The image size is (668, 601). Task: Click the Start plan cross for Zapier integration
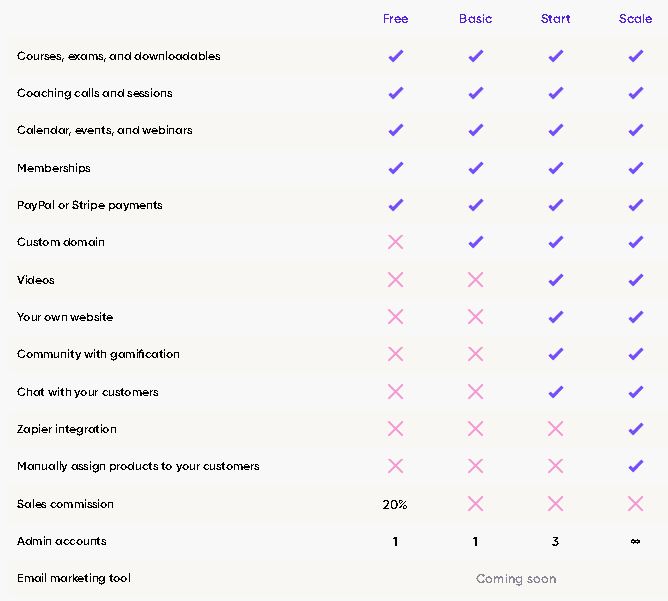pos(556,429)
